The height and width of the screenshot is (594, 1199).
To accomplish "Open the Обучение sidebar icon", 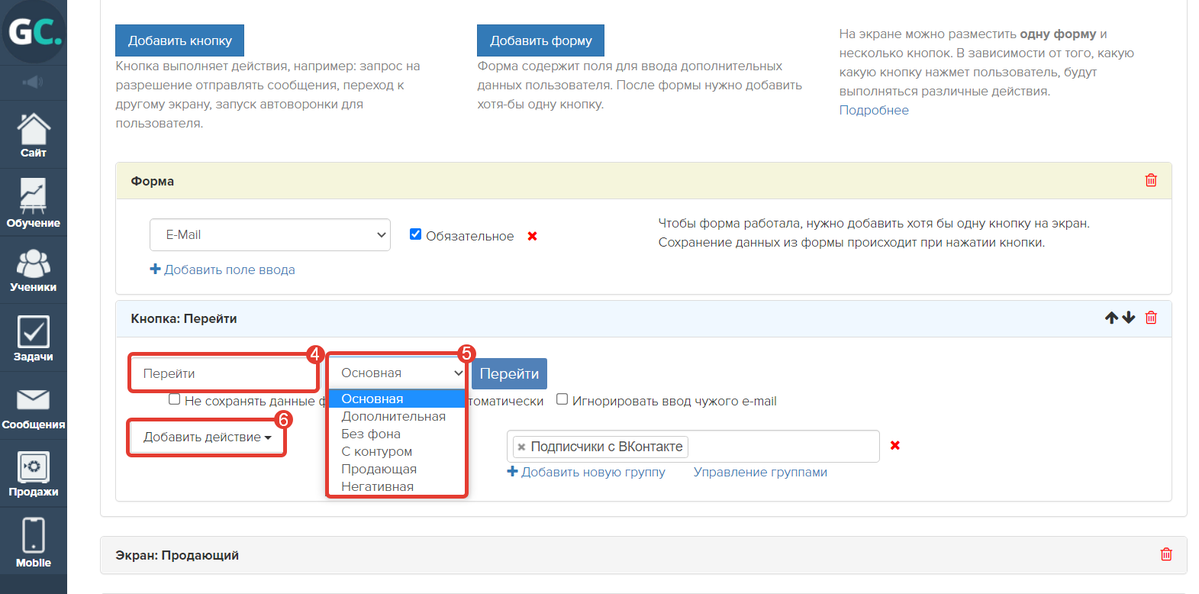I will pyautogui.click(x=33, y=203).
